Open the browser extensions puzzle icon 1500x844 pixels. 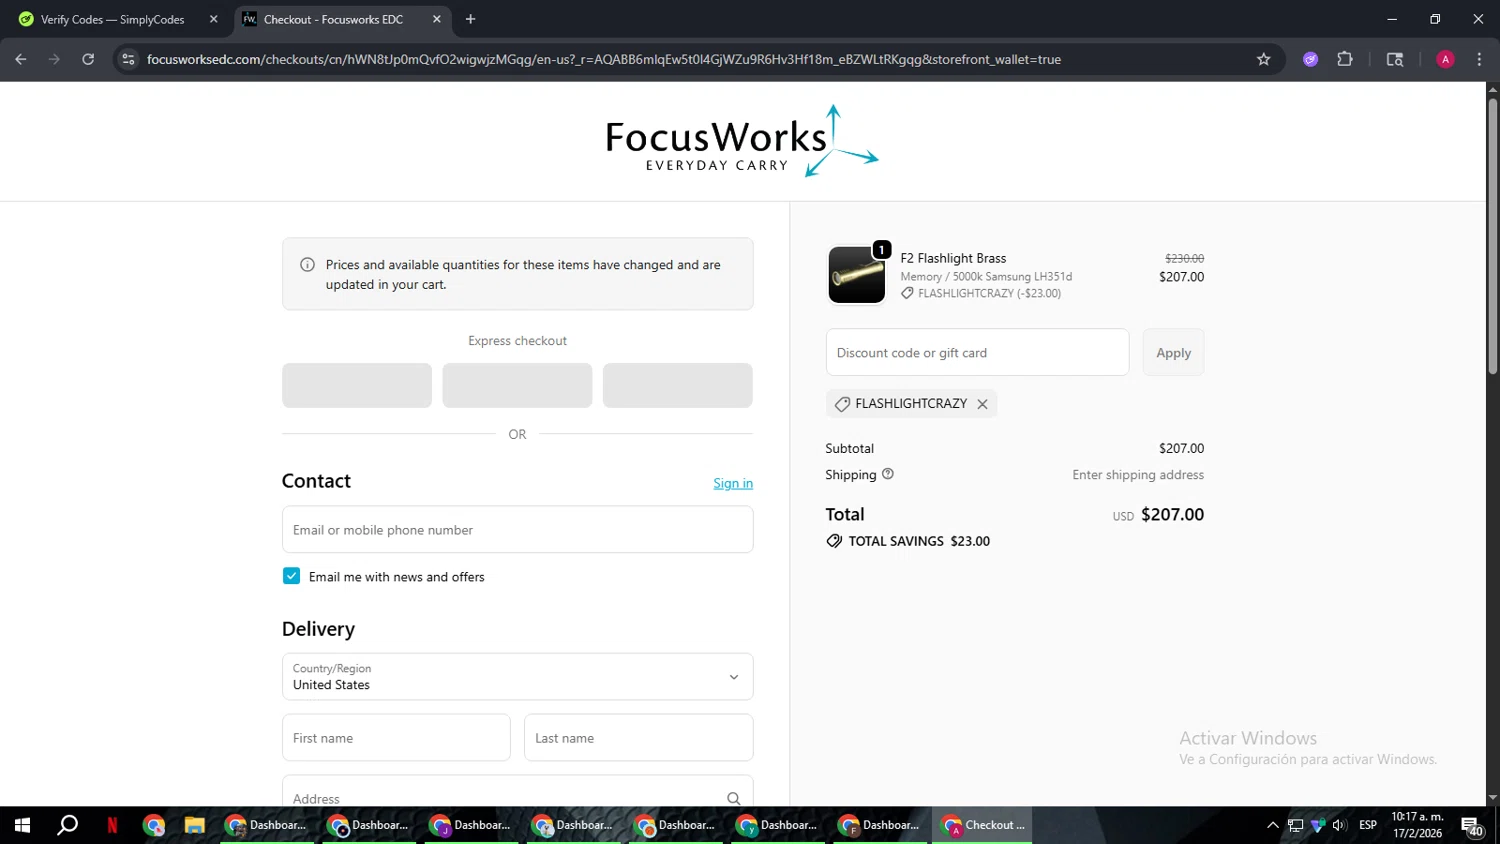1345,59
